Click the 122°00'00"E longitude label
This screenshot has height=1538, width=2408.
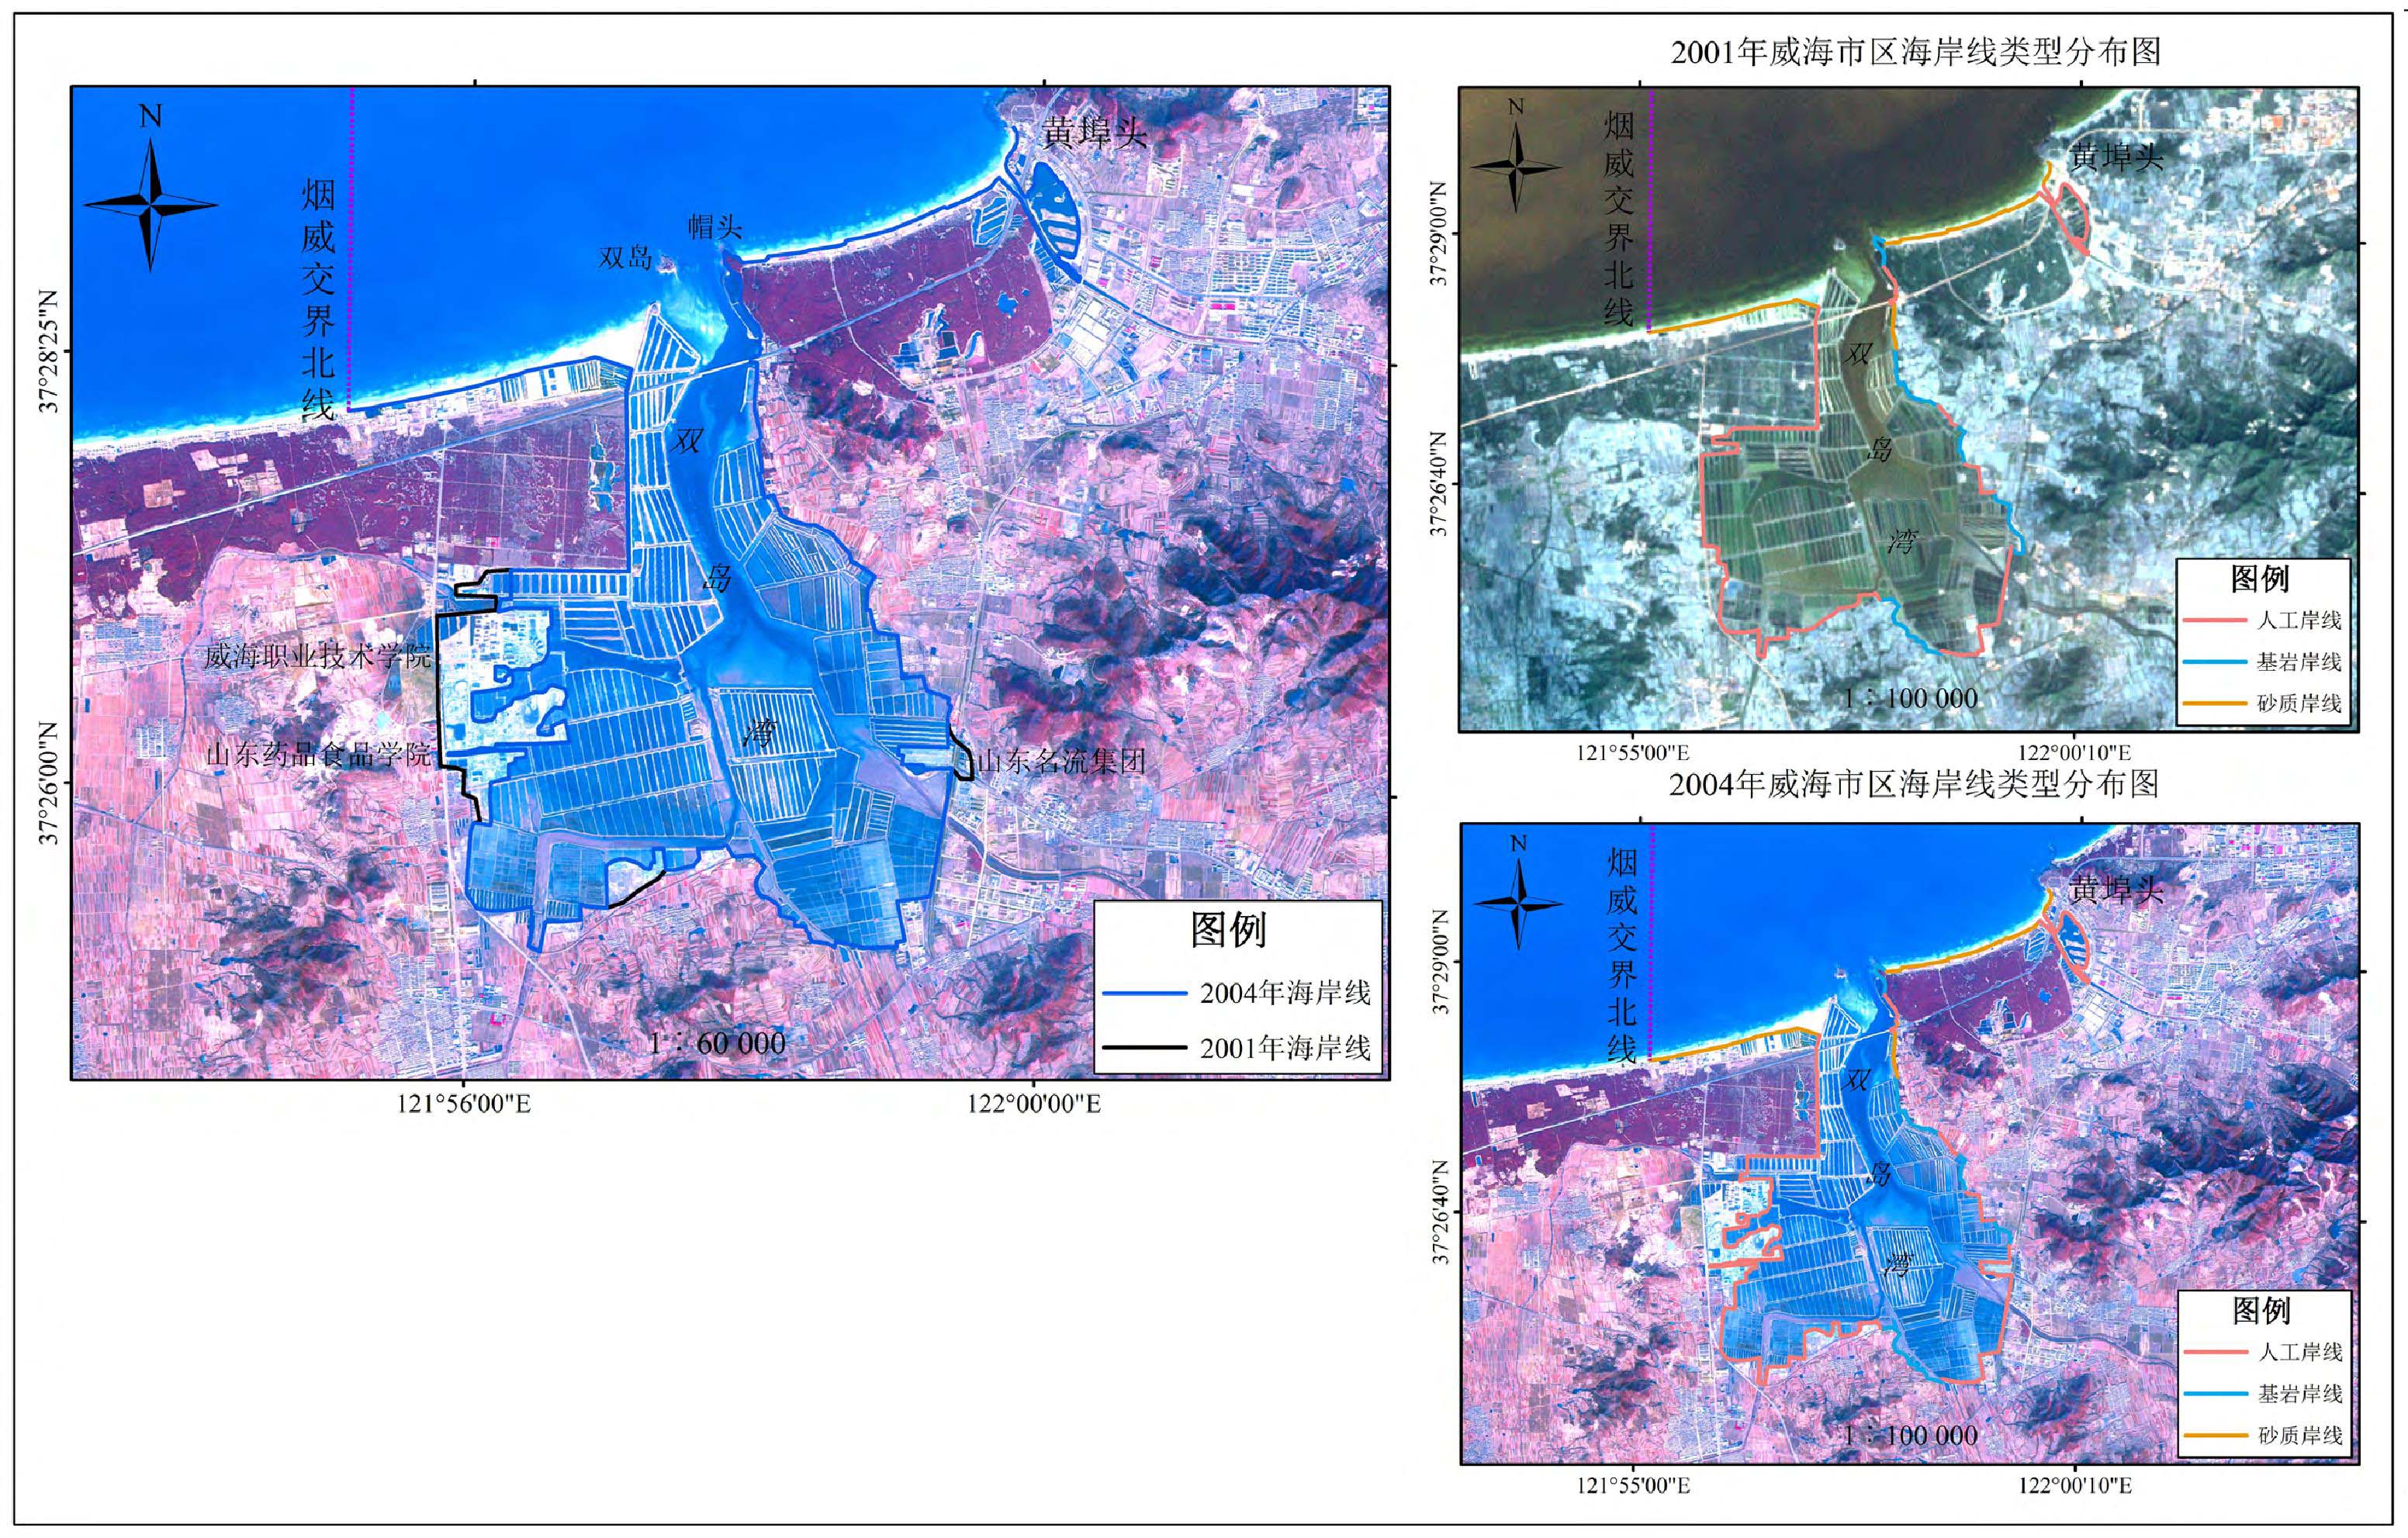click(1034, 1104)
